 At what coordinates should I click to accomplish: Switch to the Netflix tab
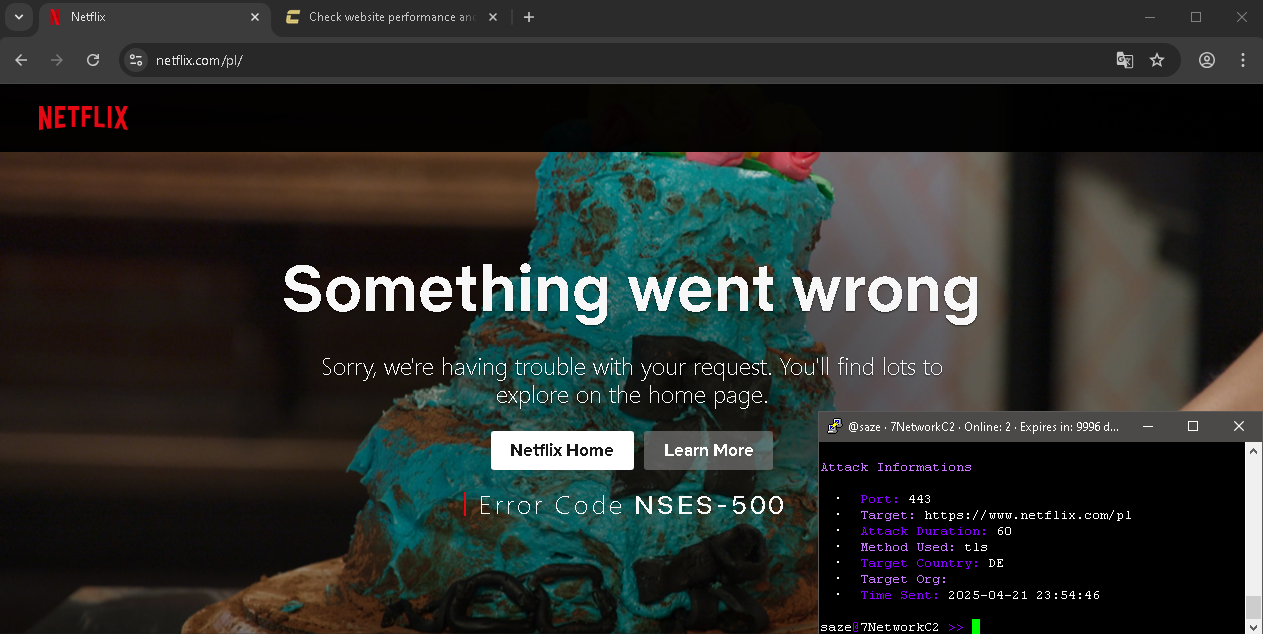pos(154,17)
